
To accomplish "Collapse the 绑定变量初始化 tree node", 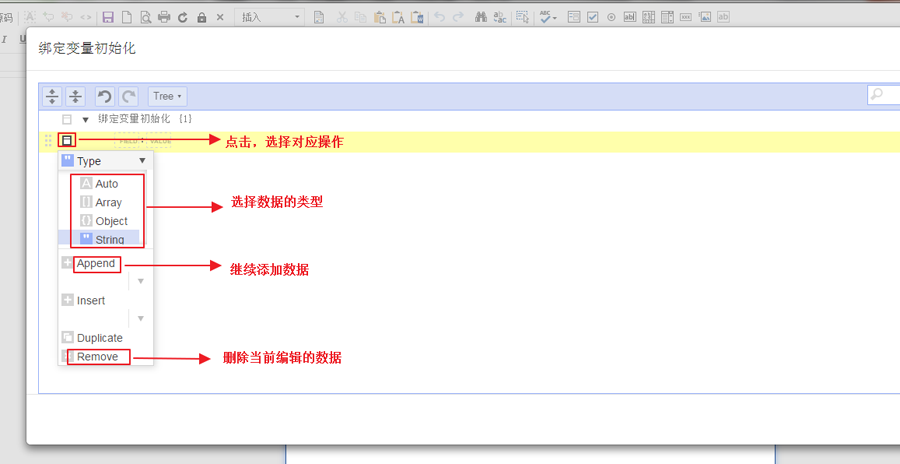I will [86, 119].
